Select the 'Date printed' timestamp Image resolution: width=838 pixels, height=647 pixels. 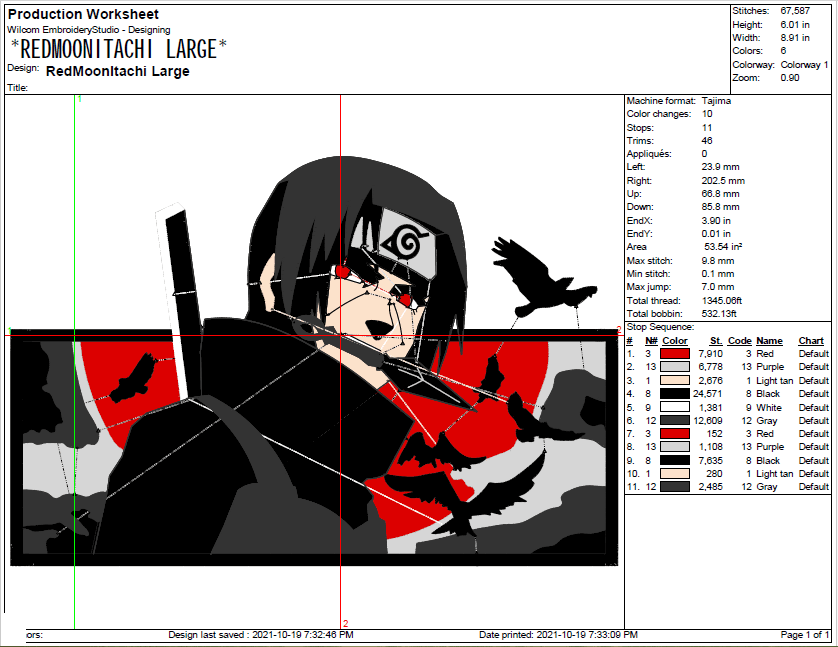(558, 635)
